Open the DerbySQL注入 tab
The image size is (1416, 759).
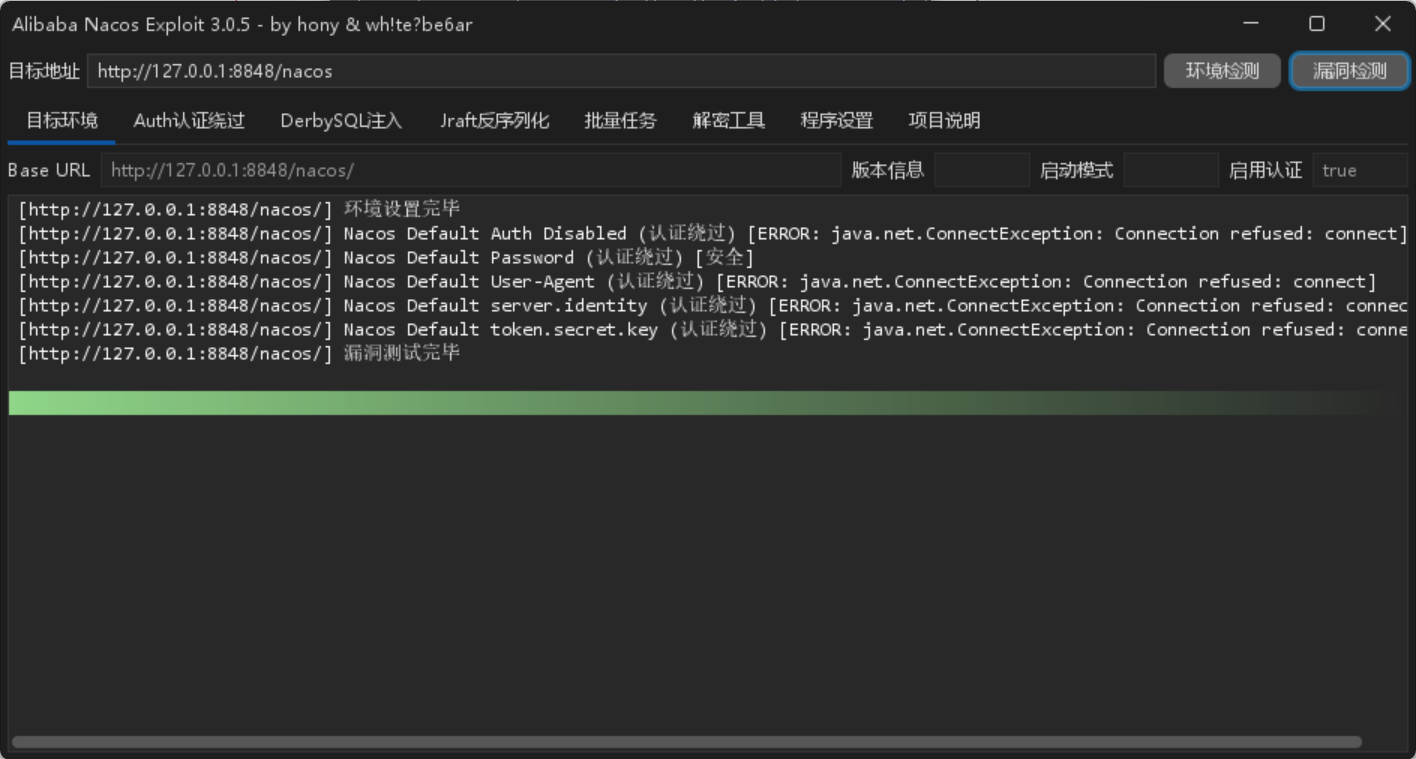[x=341, y=121]
